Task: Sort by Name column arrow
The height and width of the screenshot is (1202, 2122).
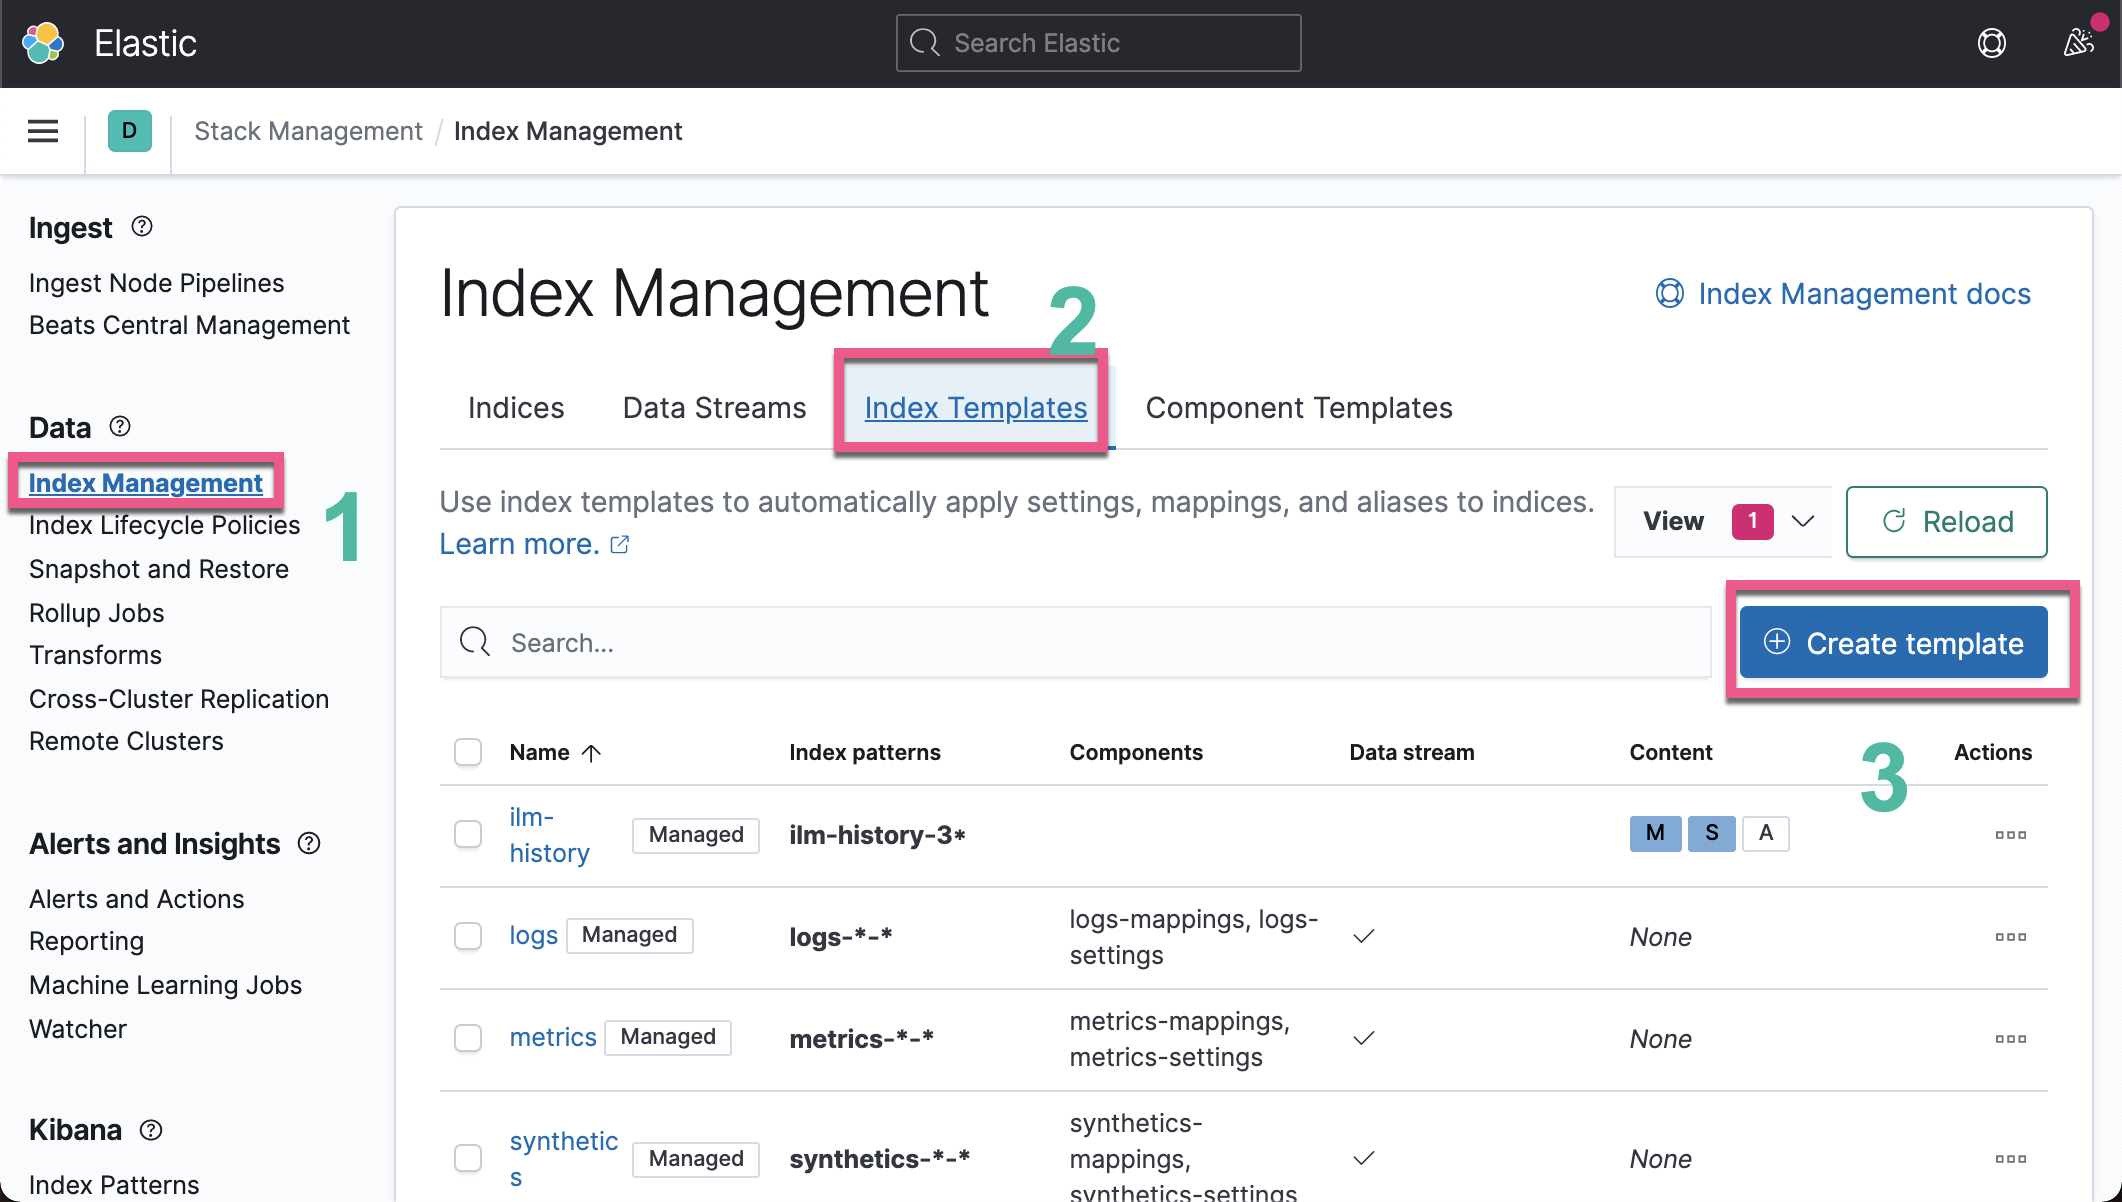Action: (591, 753)
